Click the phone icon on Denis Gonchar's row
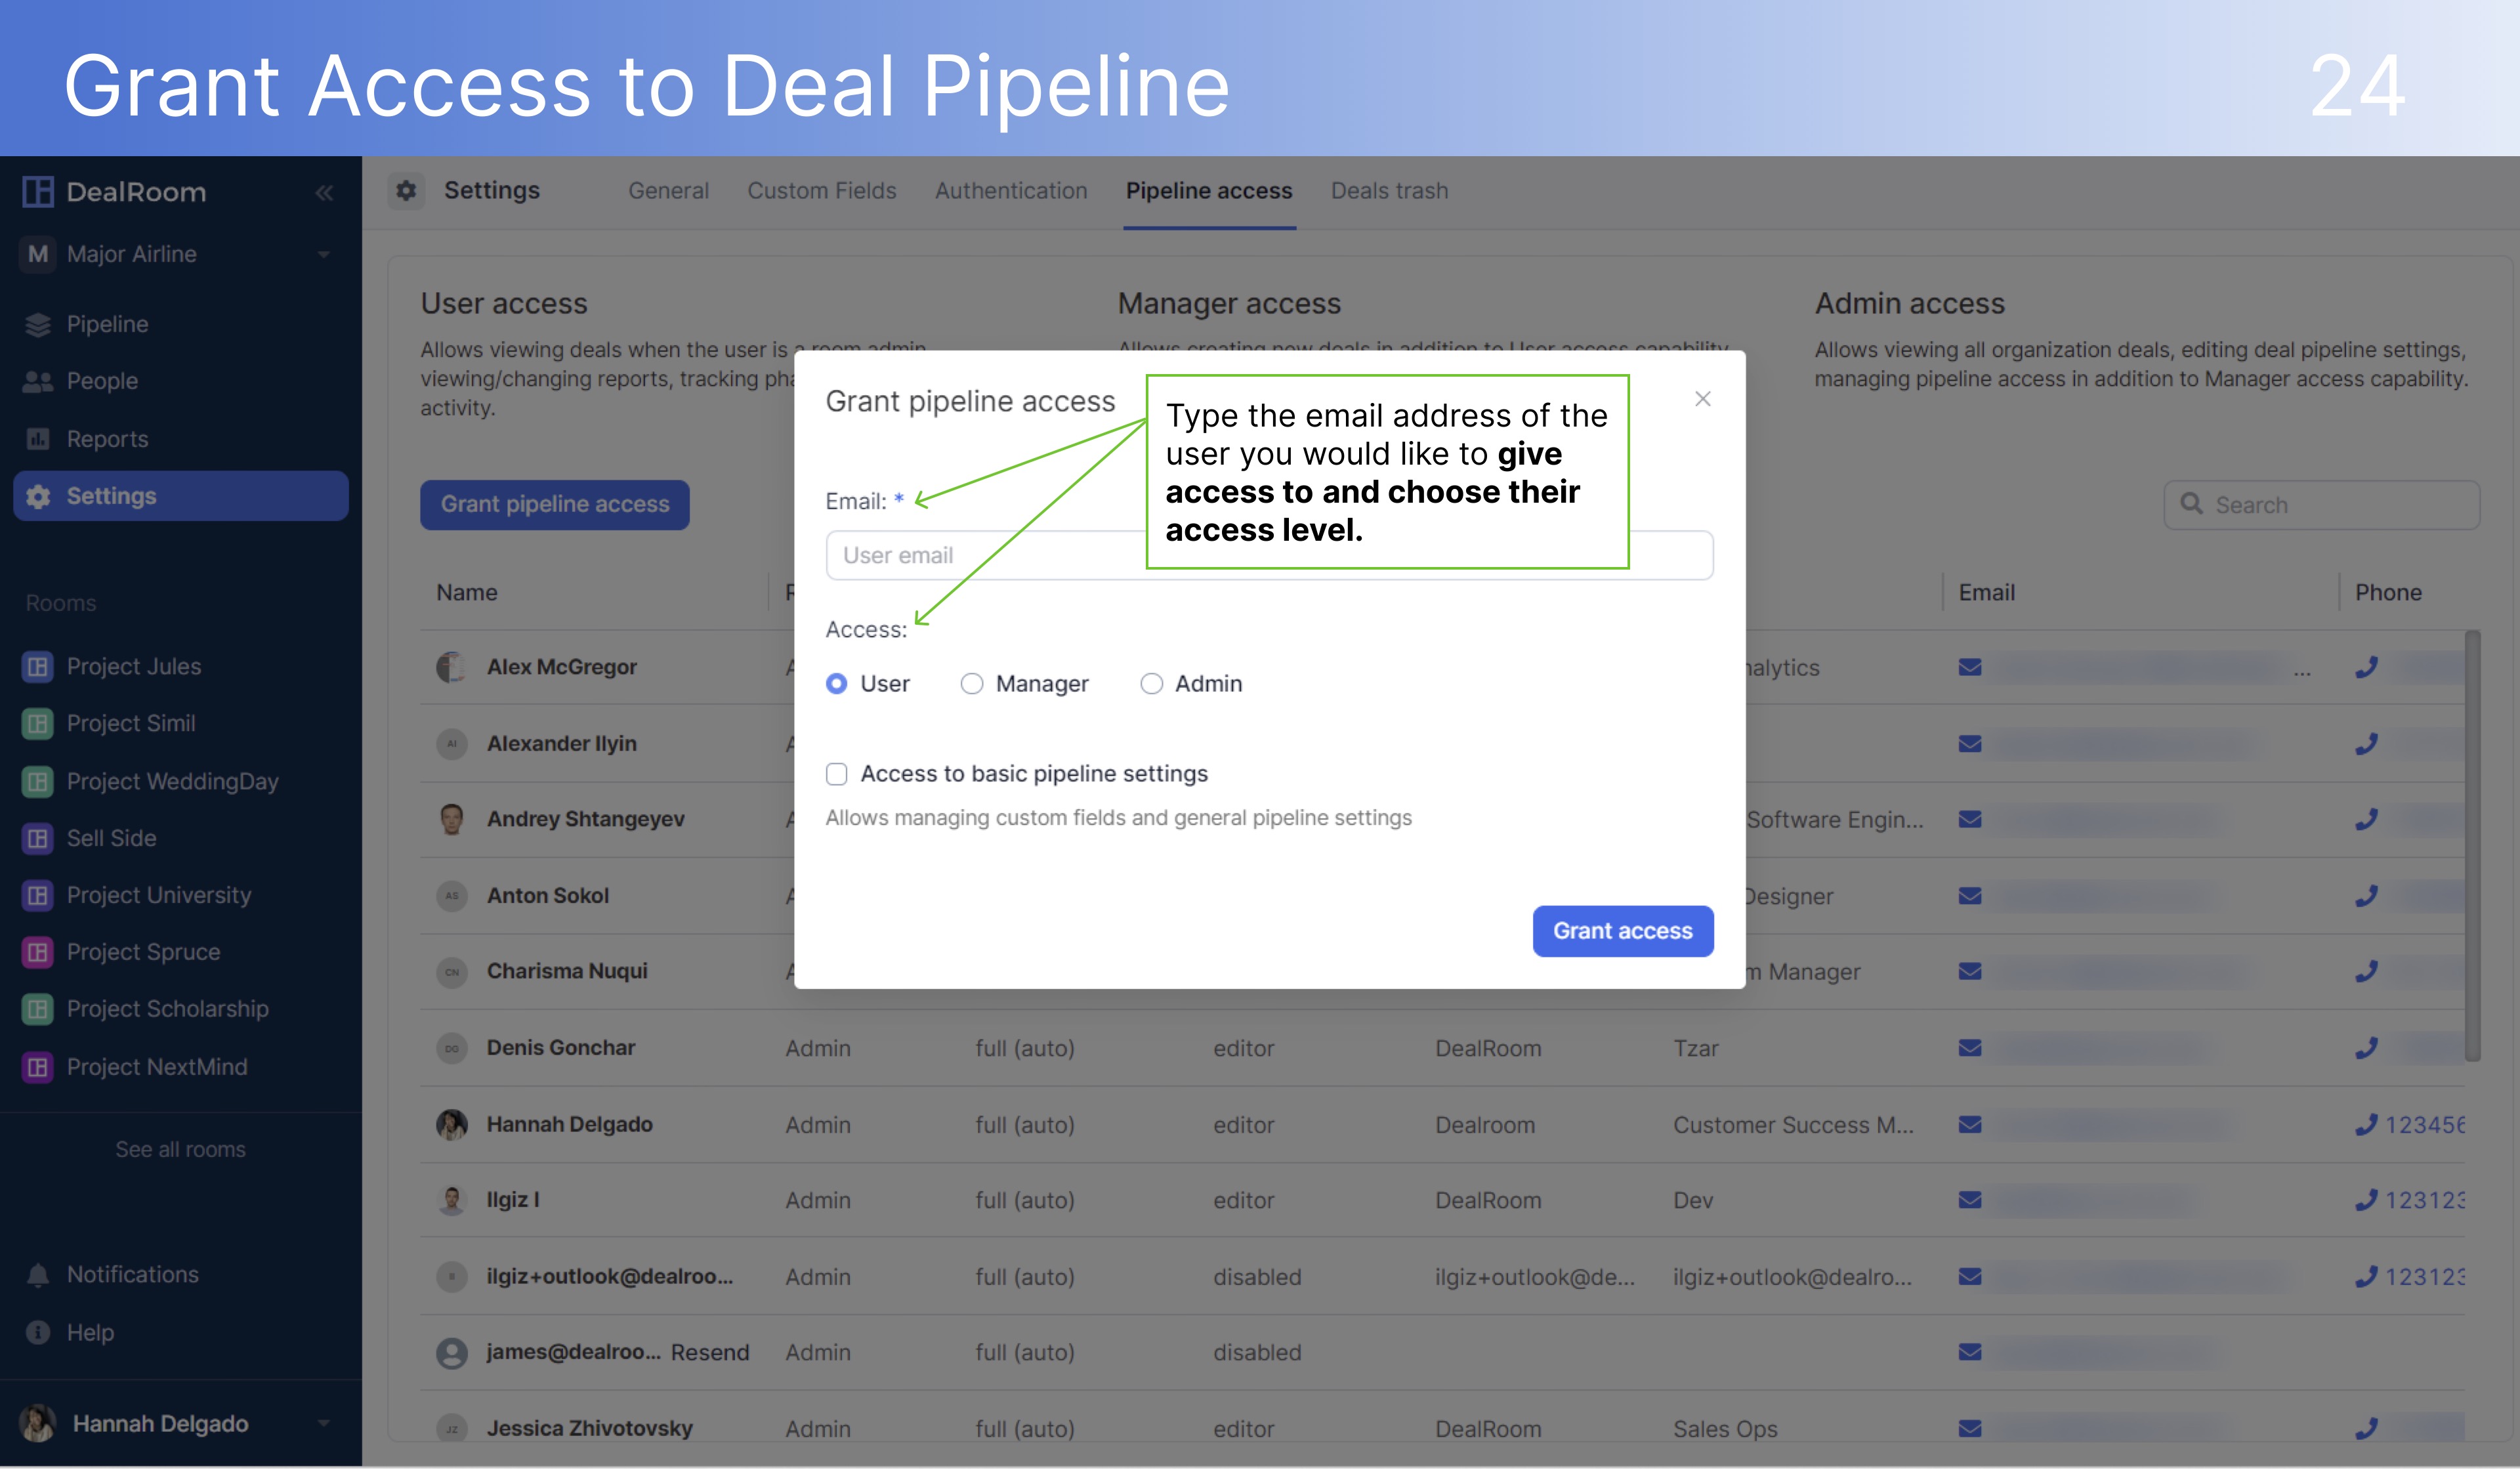 (x=2367, y=1048)
